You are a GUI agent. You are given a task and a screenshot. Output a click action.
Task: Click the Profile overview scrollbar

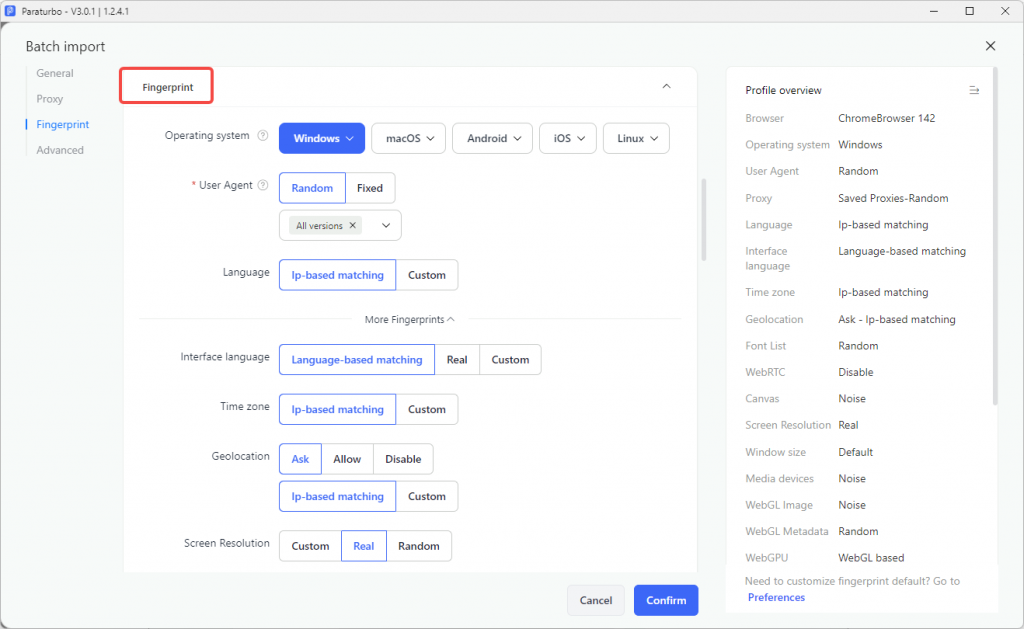tap(995, 236)
